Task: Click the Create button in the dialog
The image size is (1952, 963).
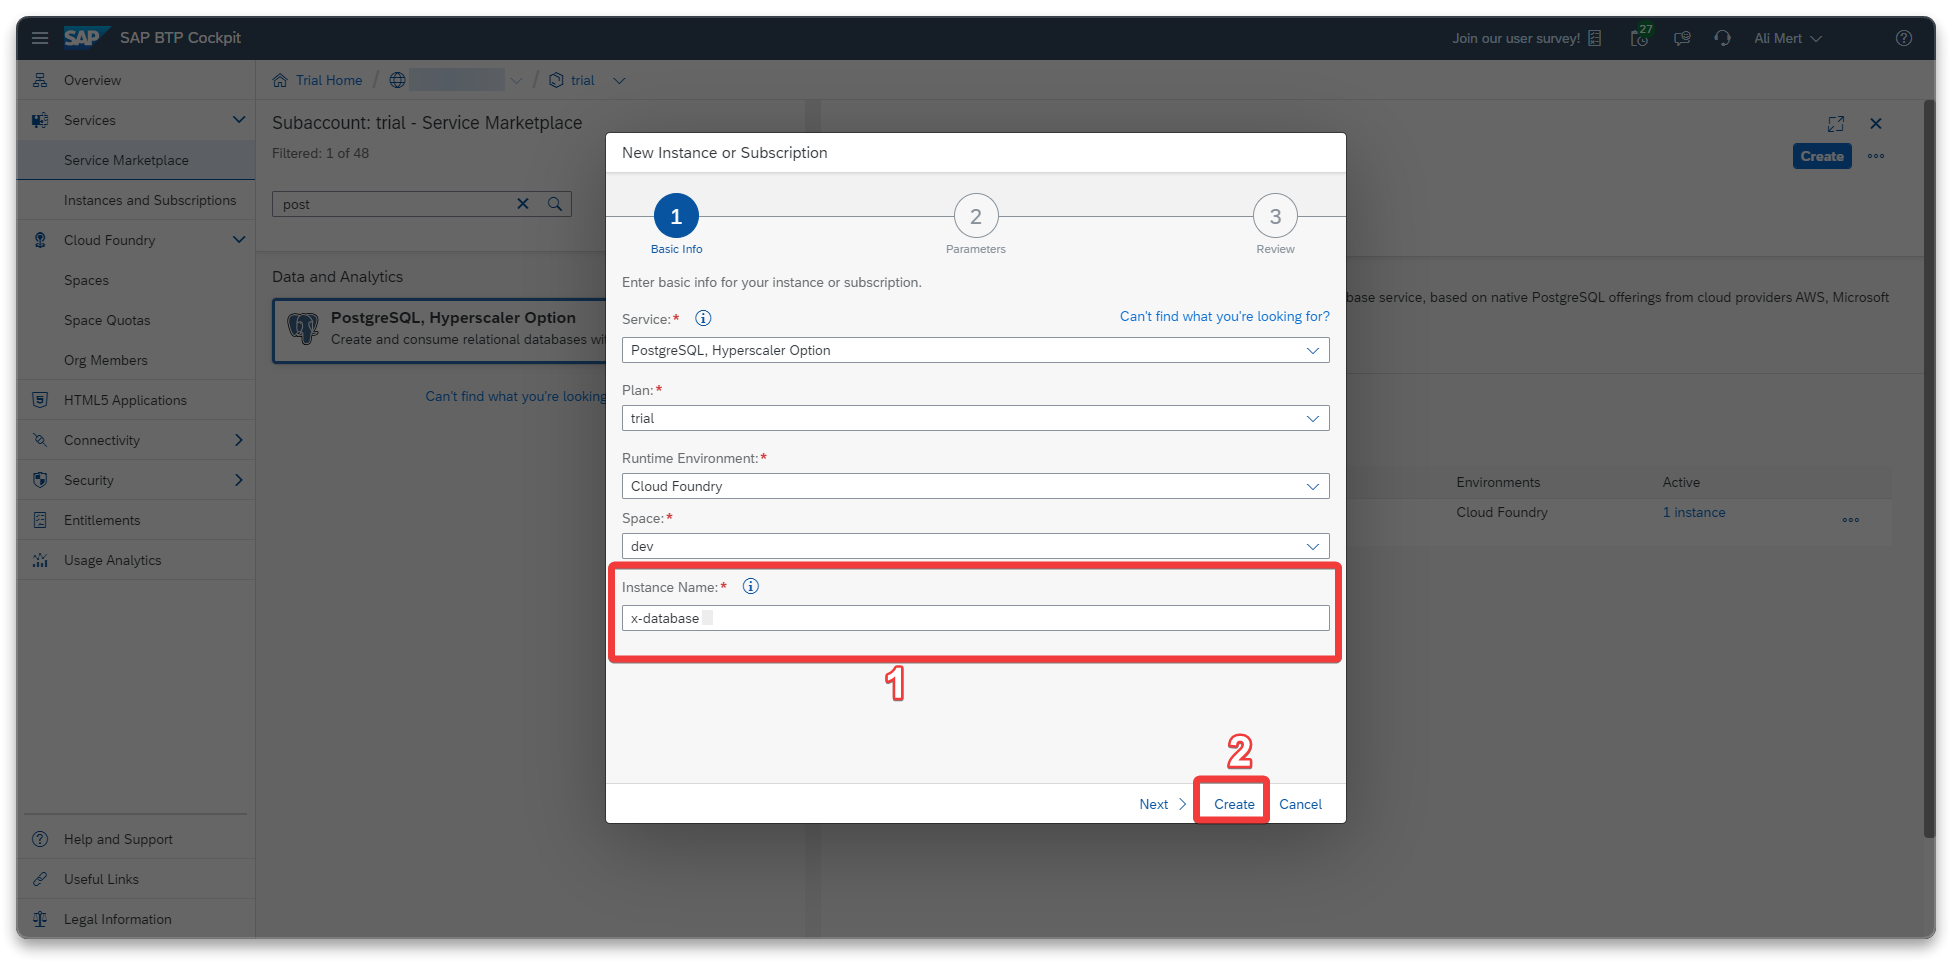Action: (x=1234, y=804)
